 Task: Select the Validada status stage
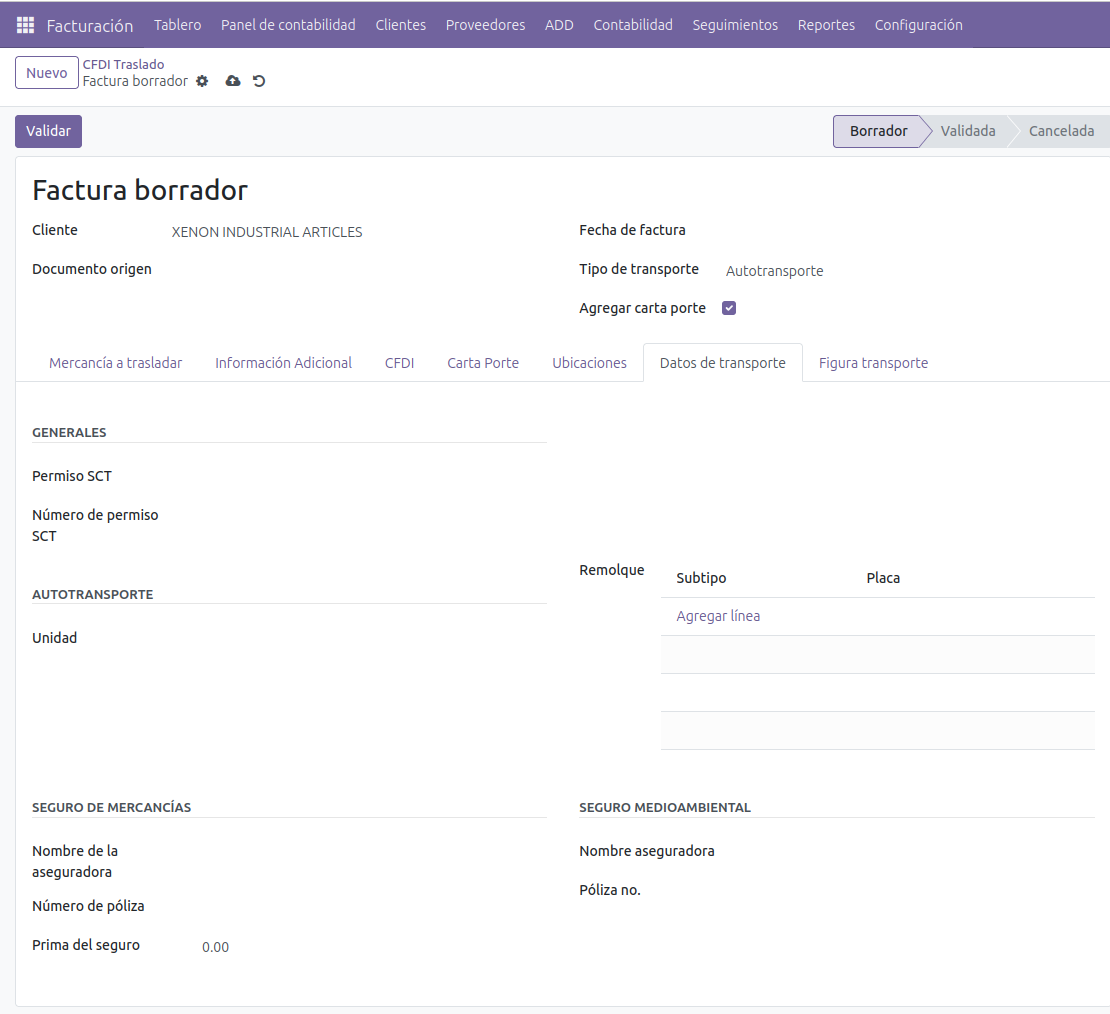coord(967,131)
